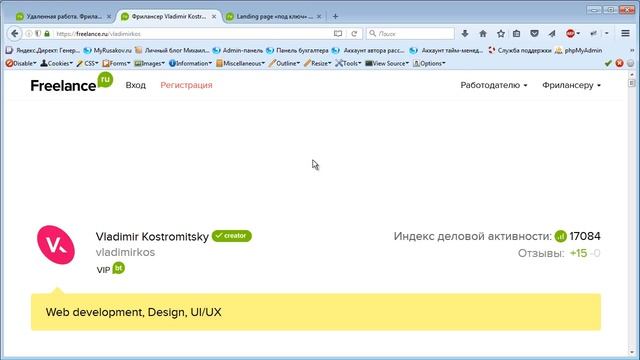Open the MyRusakov.ru bookmark
The width and height of the screenshot is (640, 360).
click(108, 50)
